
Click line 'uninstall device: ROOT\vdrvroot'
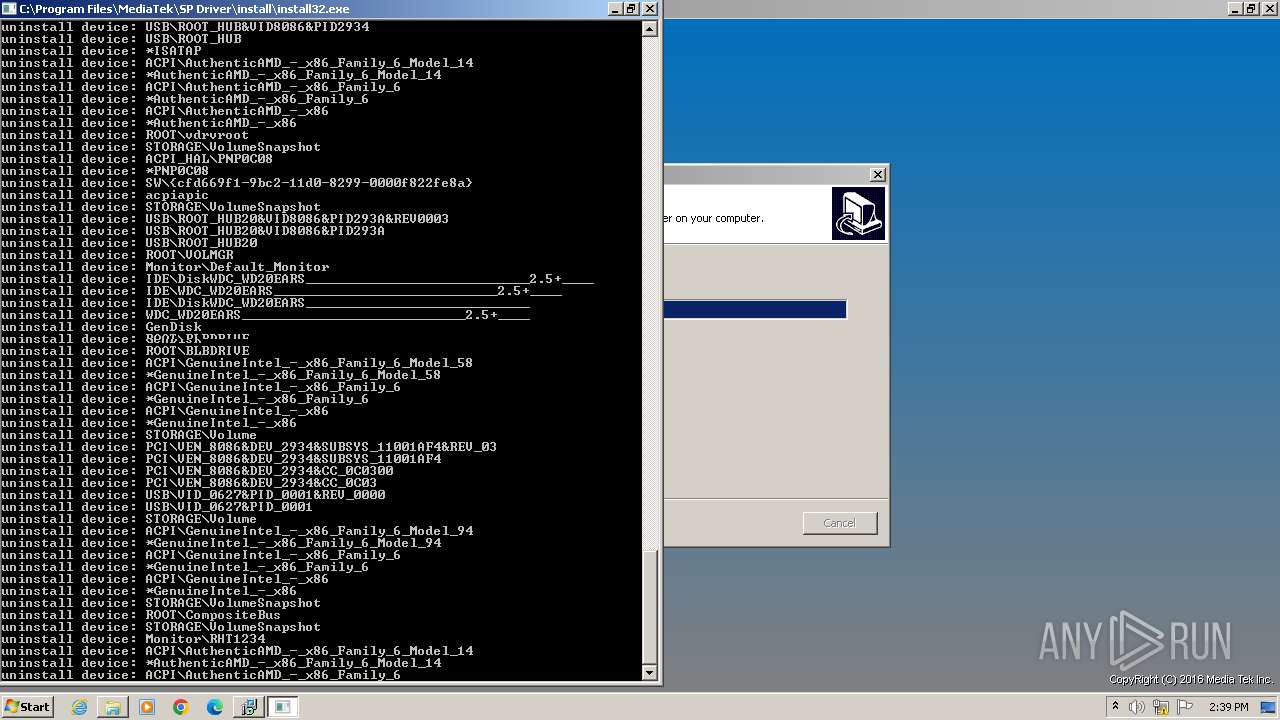click(125, 135)
